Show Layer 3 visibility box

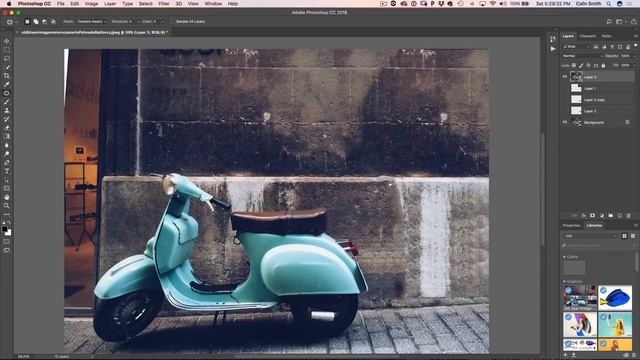[565, 111]
